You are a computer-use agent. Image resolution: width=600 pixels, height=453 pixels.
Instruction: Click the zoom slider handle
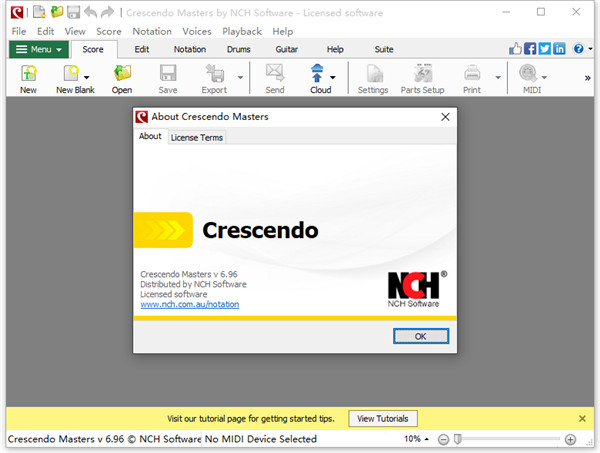(457, 439)
